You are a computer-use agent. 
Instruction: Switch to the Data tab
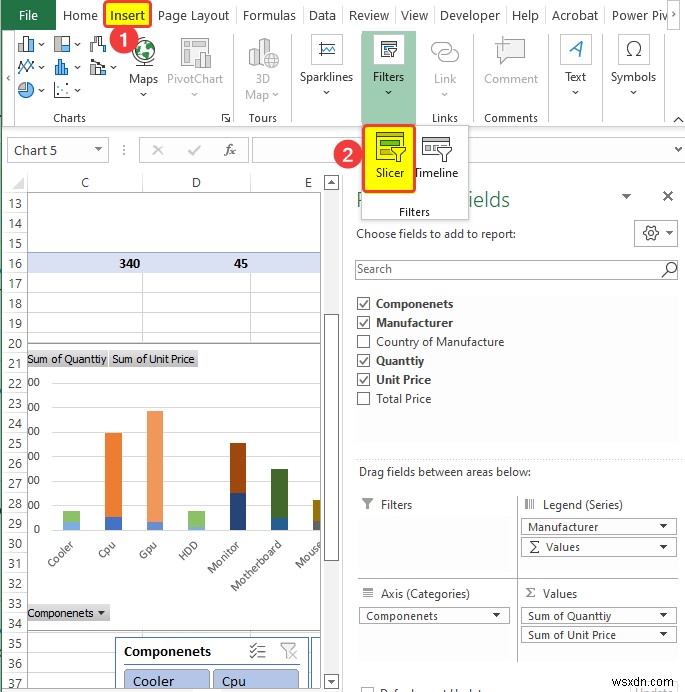[322, 15]
